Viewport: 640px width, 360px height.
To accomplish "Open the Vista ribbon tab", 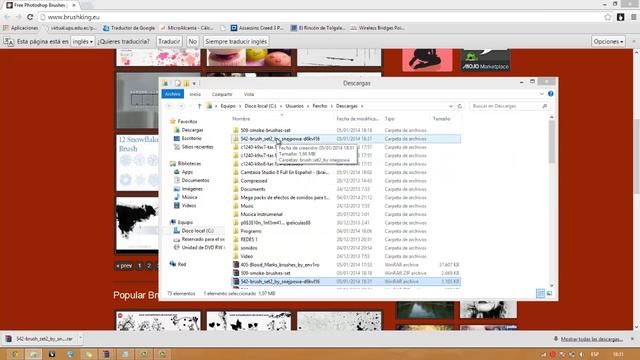I will tap(249, 94).
